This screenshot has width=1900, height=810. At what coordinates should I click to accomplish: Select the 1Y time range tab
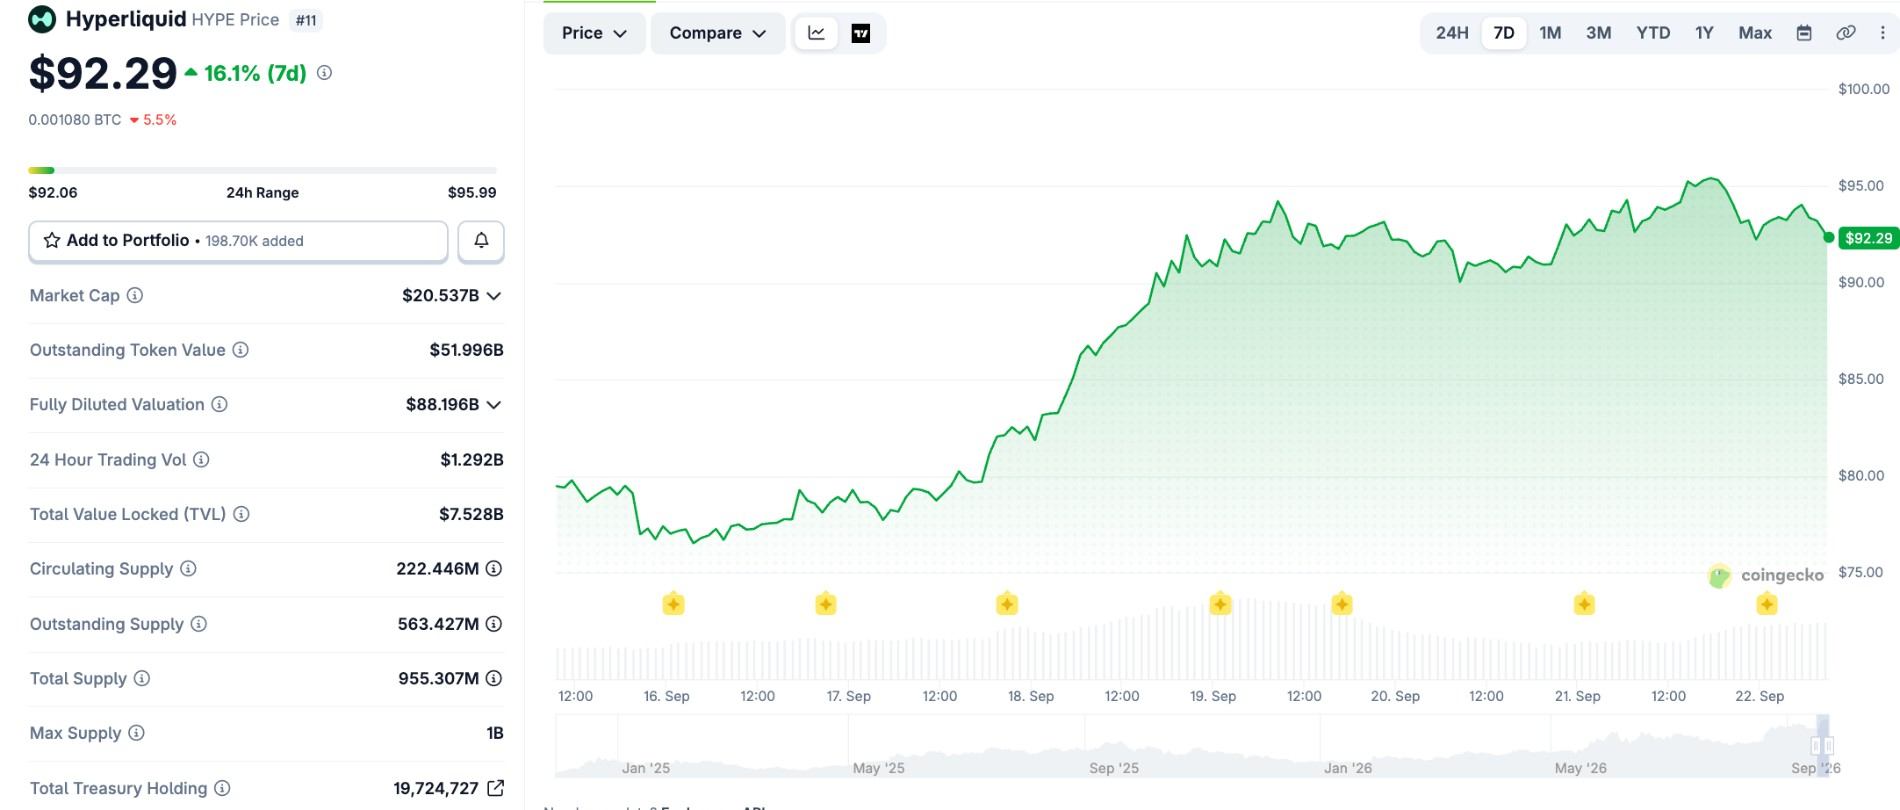(1704, 33)
